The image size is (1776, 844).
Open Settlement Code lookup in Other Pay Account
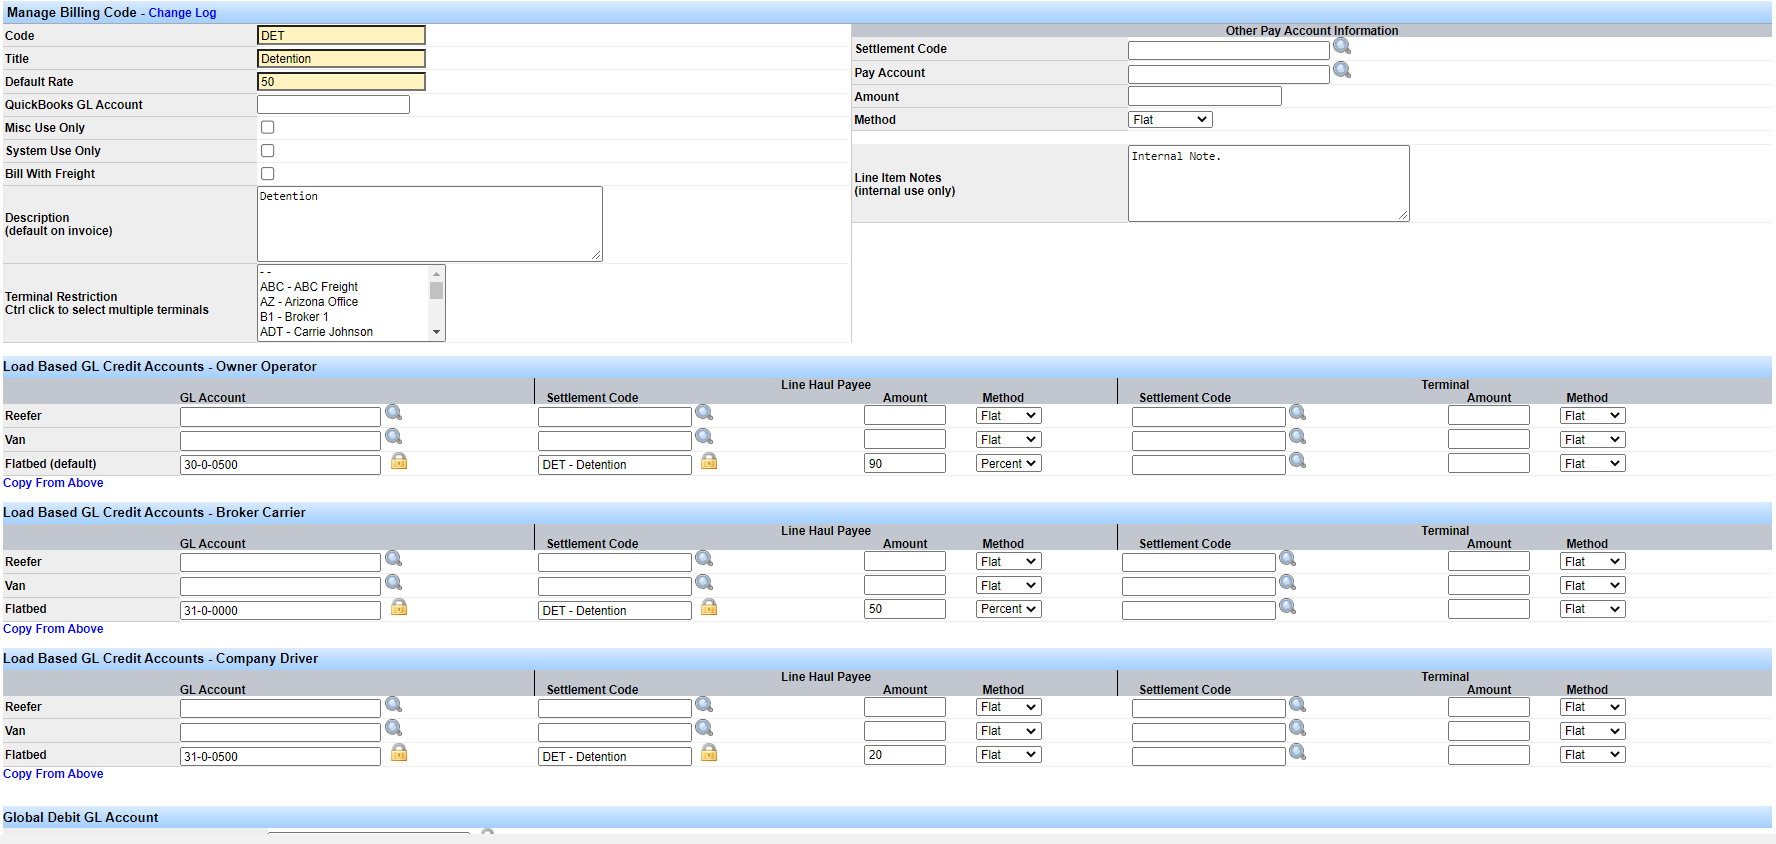1342,46
